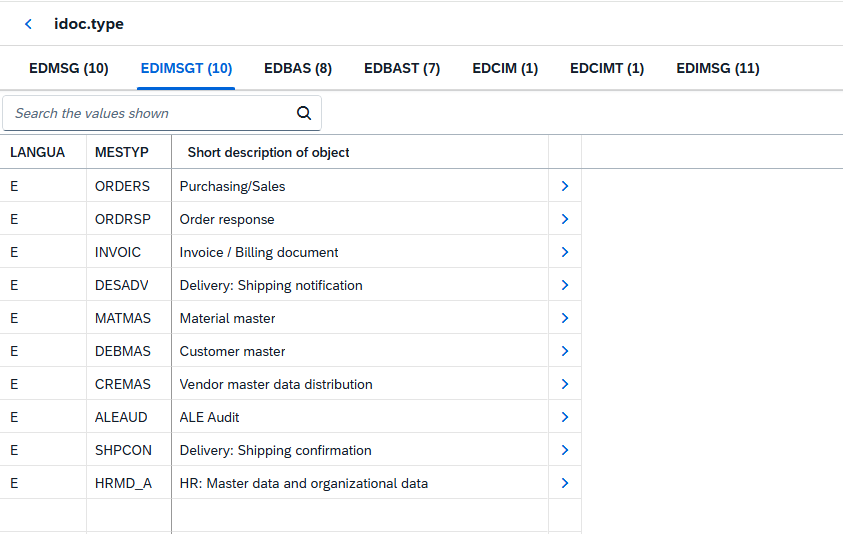Click 'HR: Master data and organizational data'
Viewport: 843px width, 534px height.
(x=304, y=483)
